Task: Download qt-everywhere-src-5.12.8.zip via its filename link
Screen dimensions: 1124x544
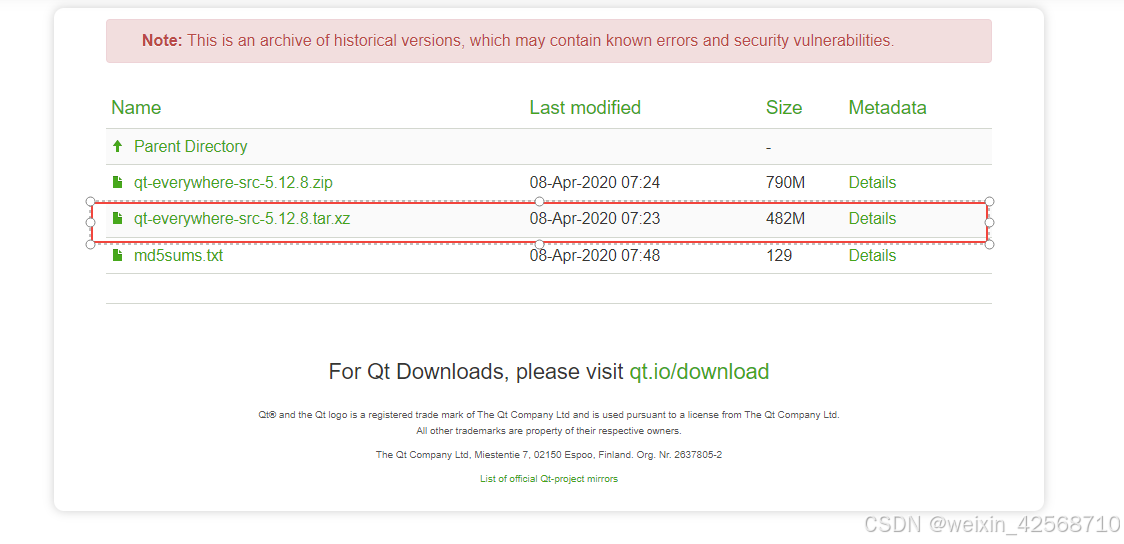Action: point(233,183)
